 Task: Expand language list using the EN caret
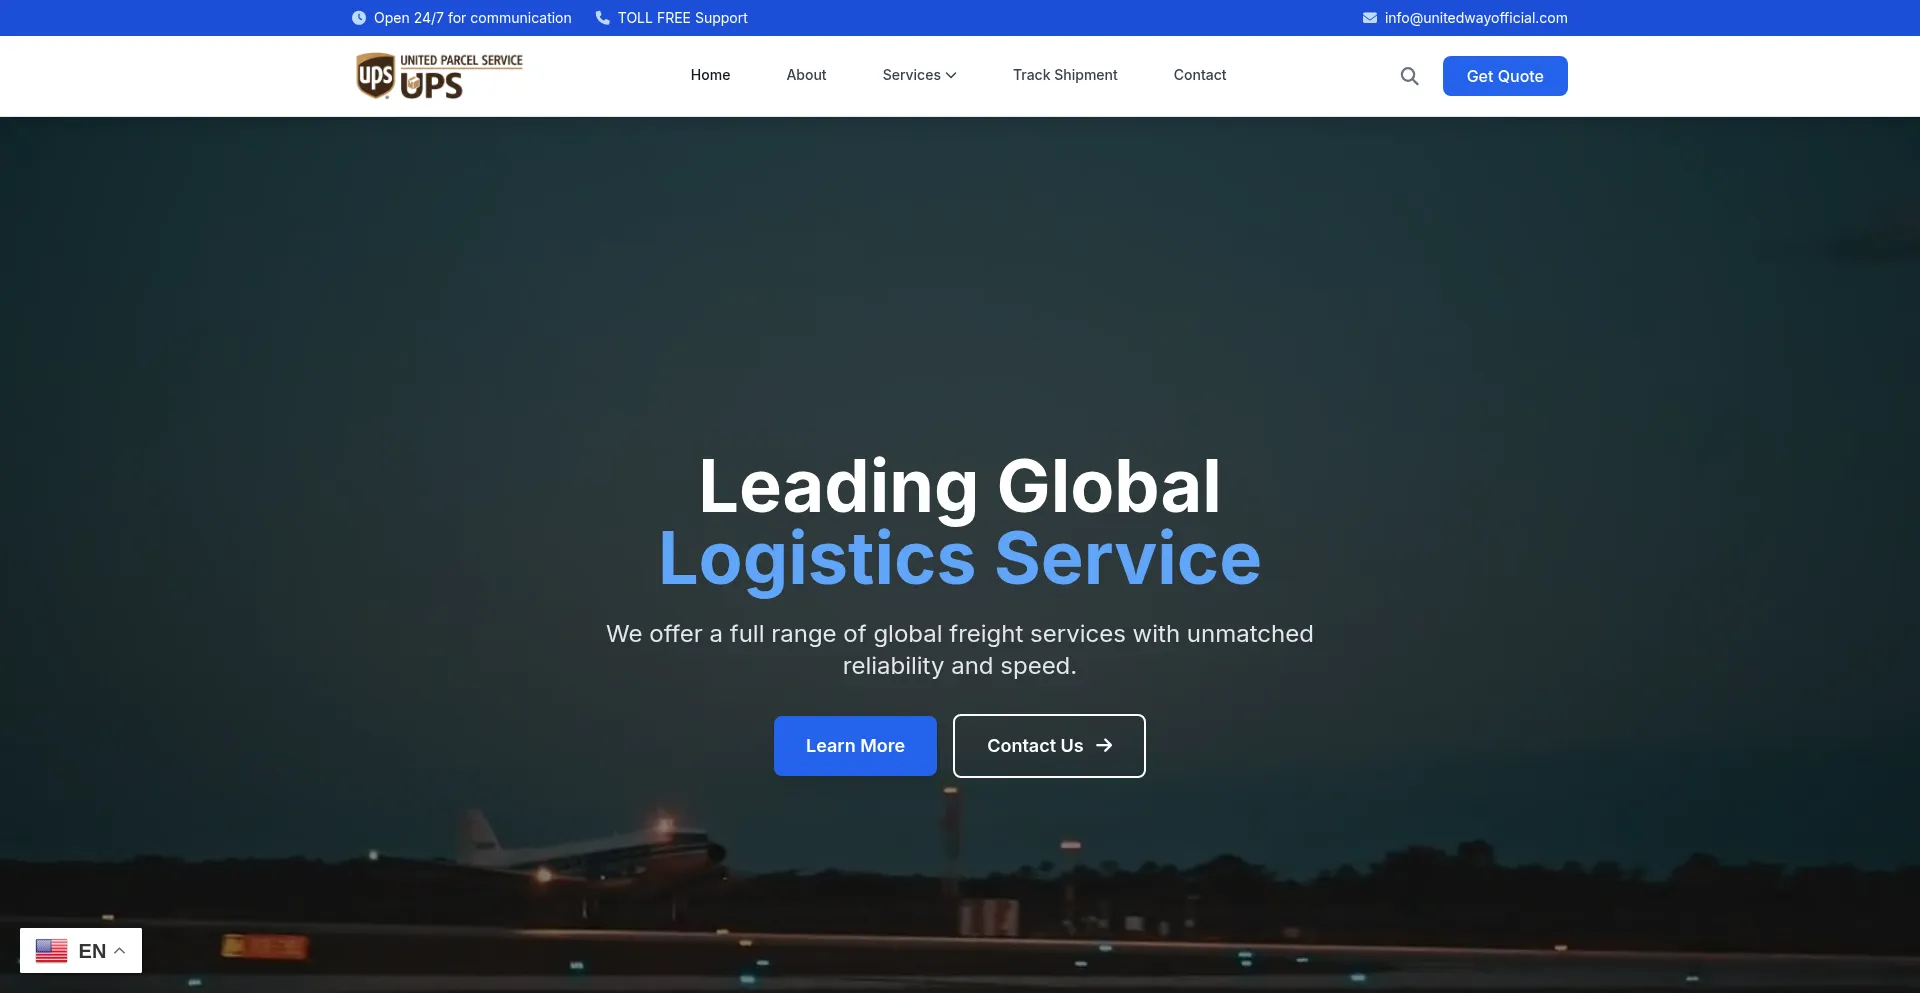tap(120, 951)
